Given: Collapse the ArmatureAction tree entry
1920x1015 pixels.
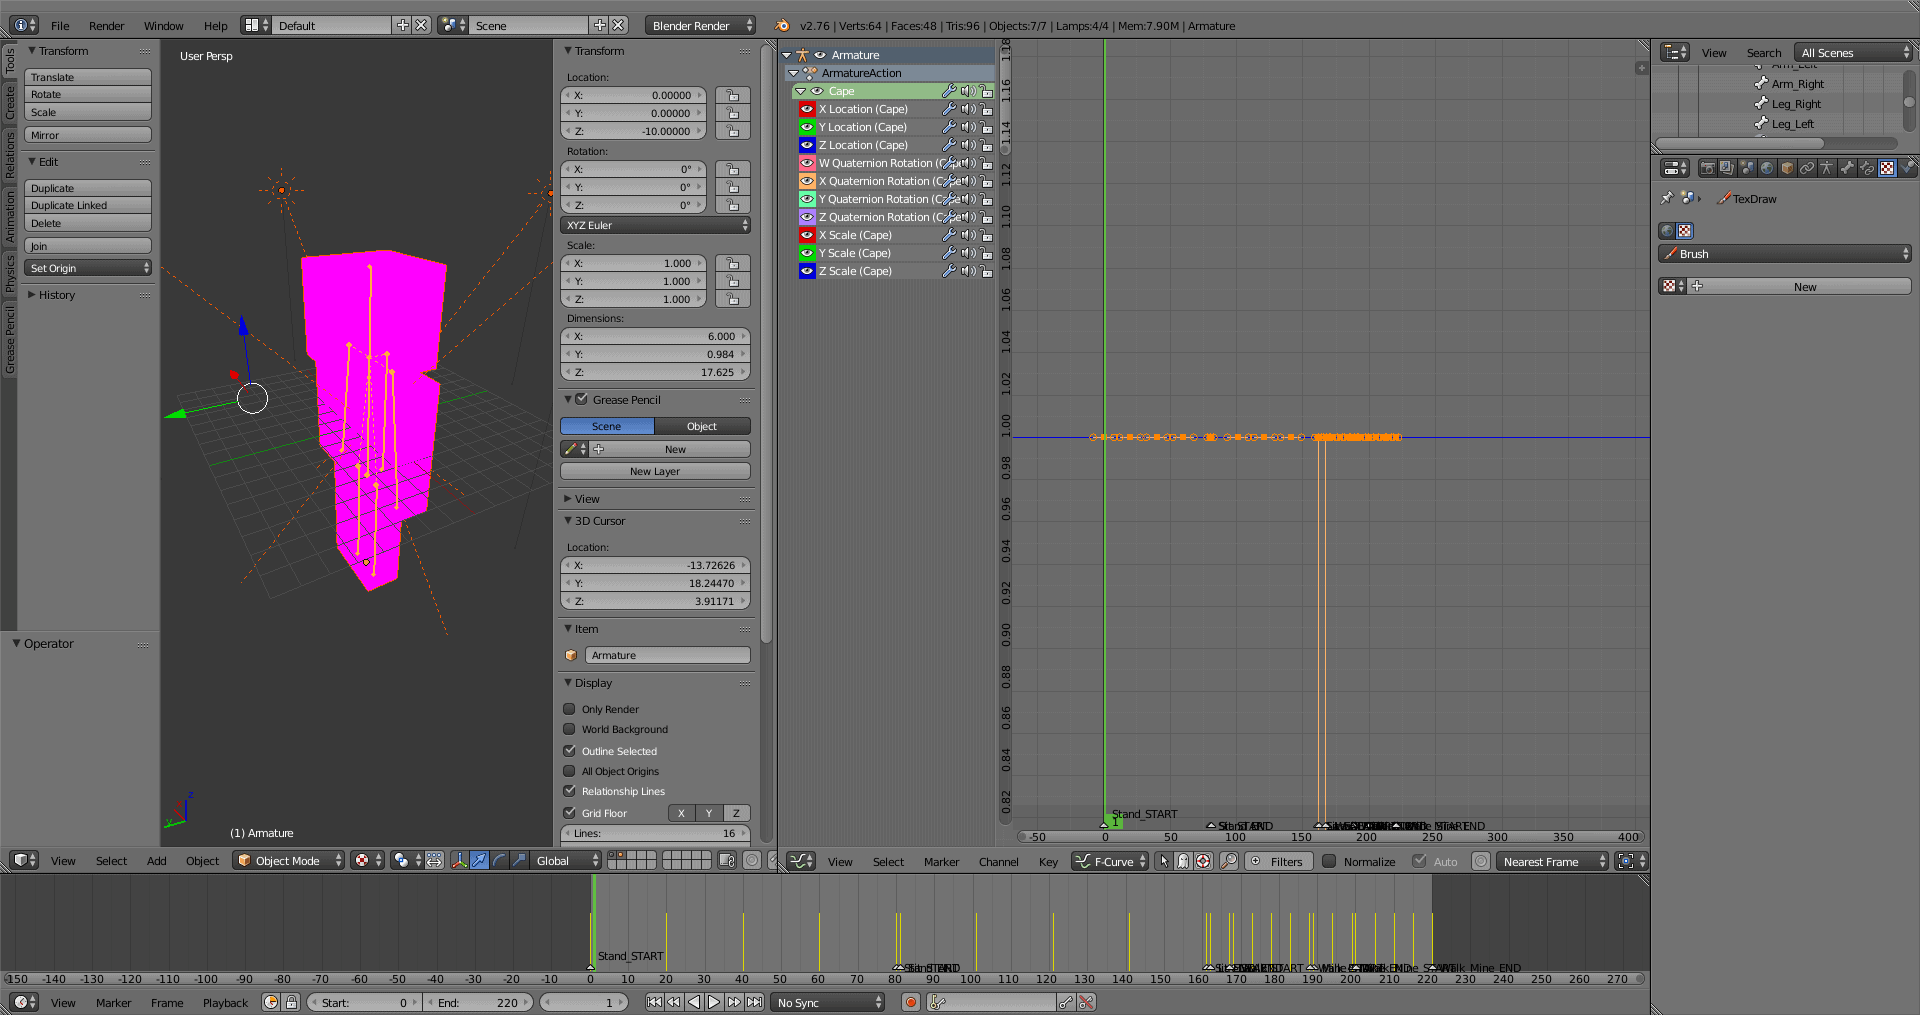Looking at the screenshot, I should point(793,73).
